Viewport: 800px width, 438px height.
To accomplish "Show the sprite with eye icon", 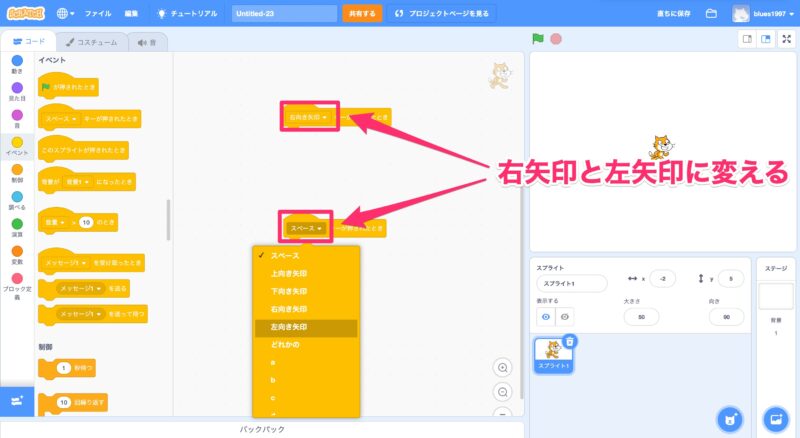I will [x=547, y=316].
